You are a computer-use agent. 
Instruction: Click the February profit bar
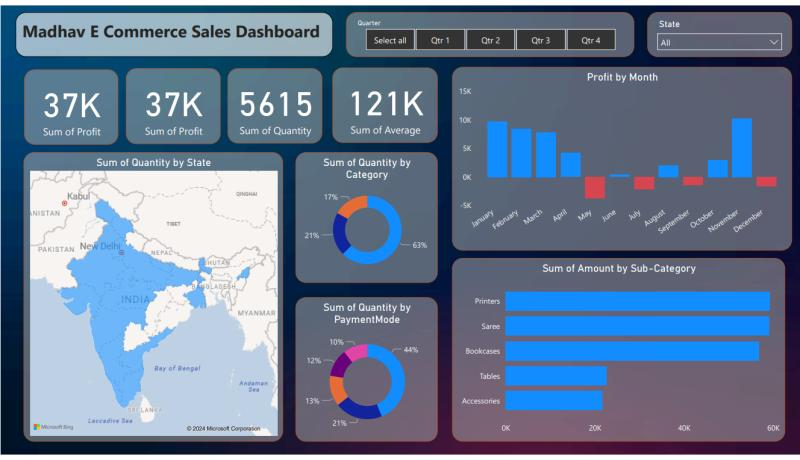pos(521,153)
